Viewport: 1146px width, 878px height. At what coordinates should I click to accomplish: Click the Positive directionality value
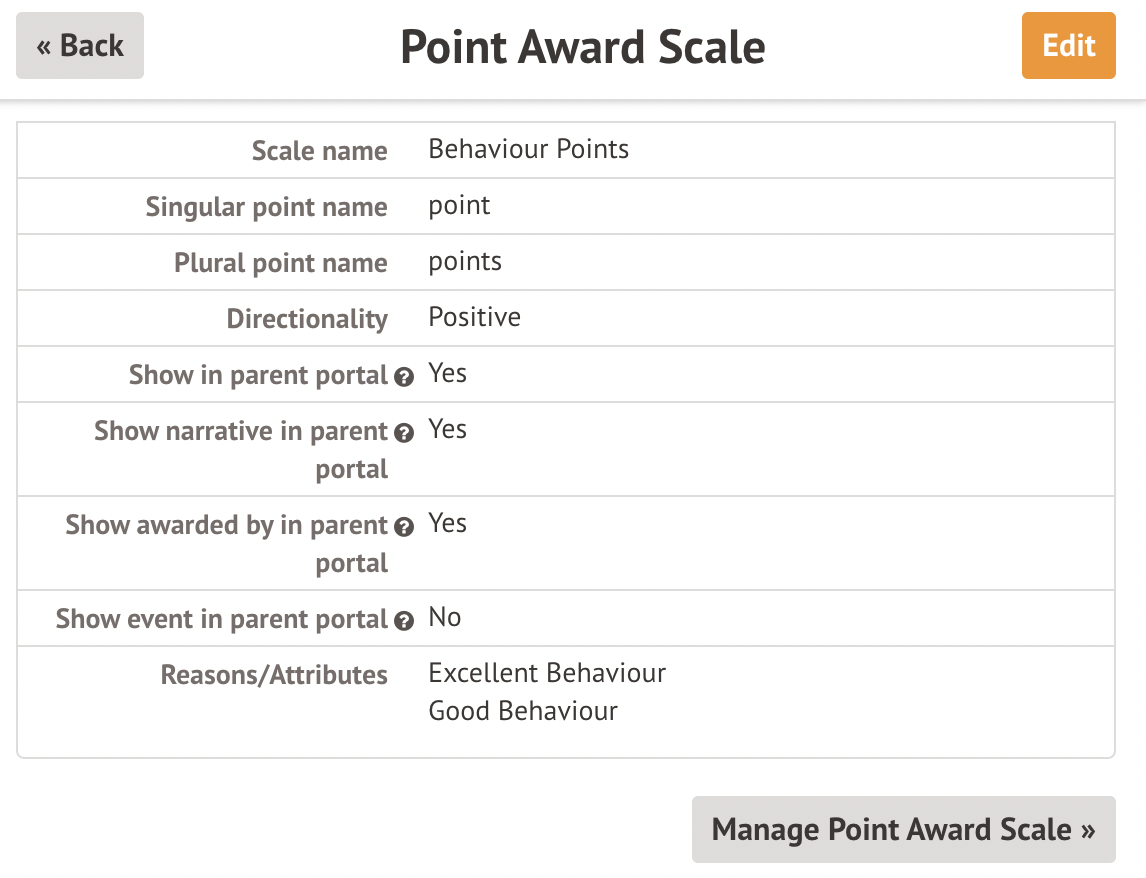tap(474, 318)
